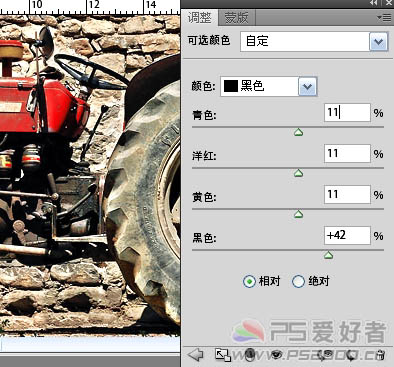Click the 黑色 slider handle at +42
394x367 pixels.
(329, 255)
